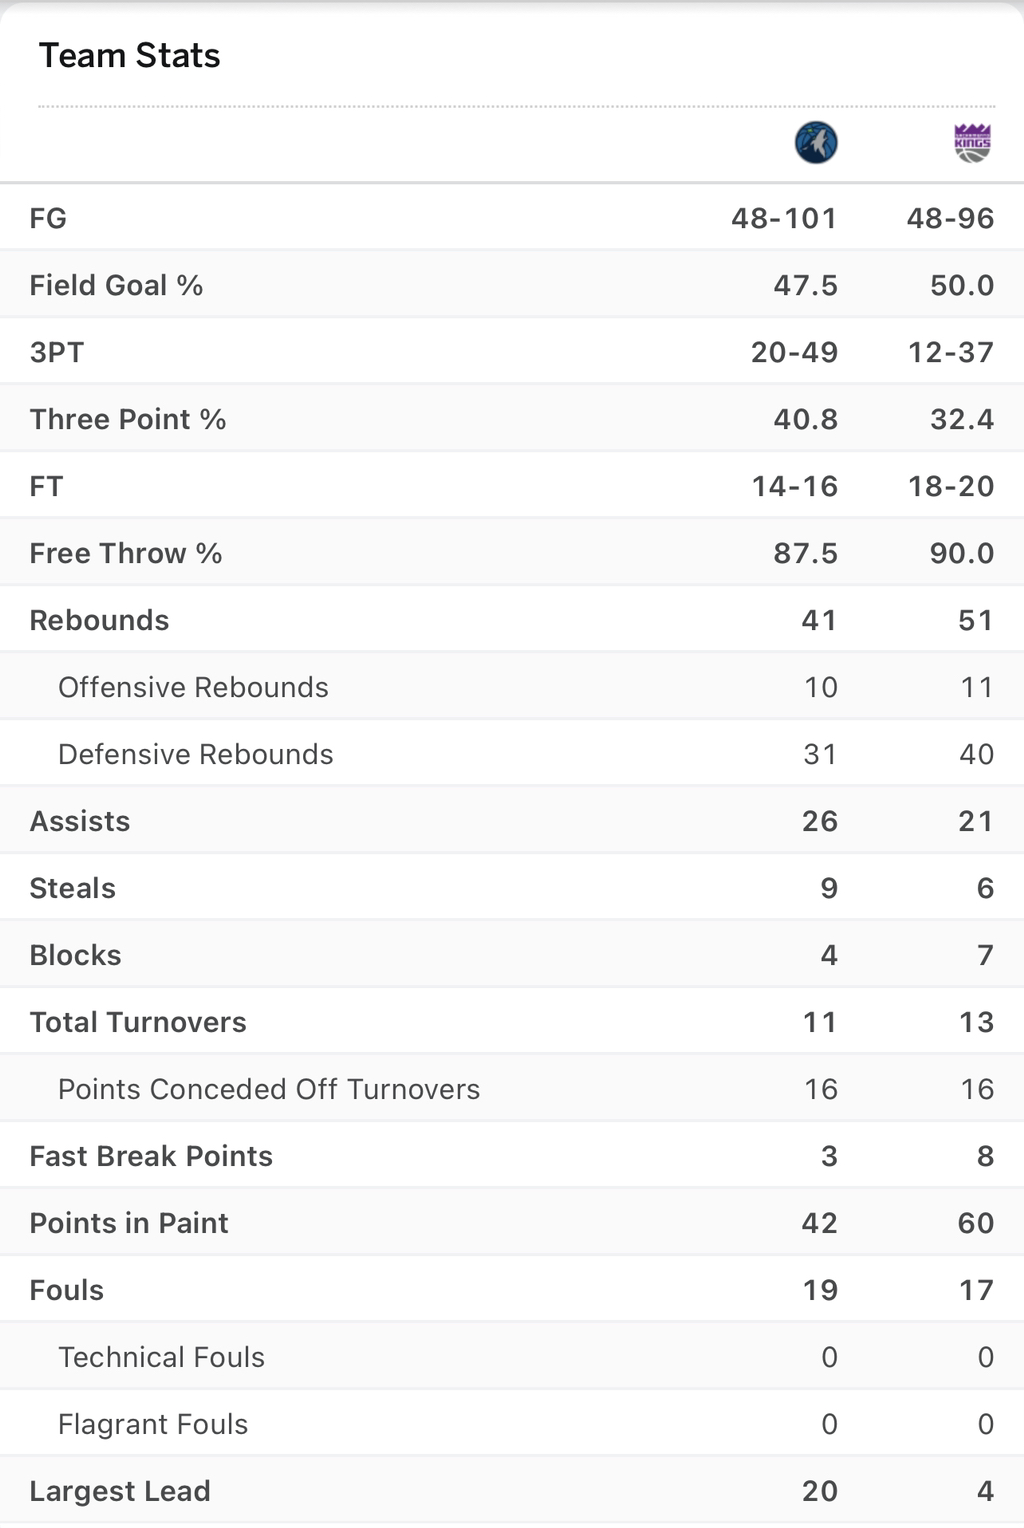Tap the Field Goal % row
The height and width of the screenshot is (1528, 1024).
512,285
